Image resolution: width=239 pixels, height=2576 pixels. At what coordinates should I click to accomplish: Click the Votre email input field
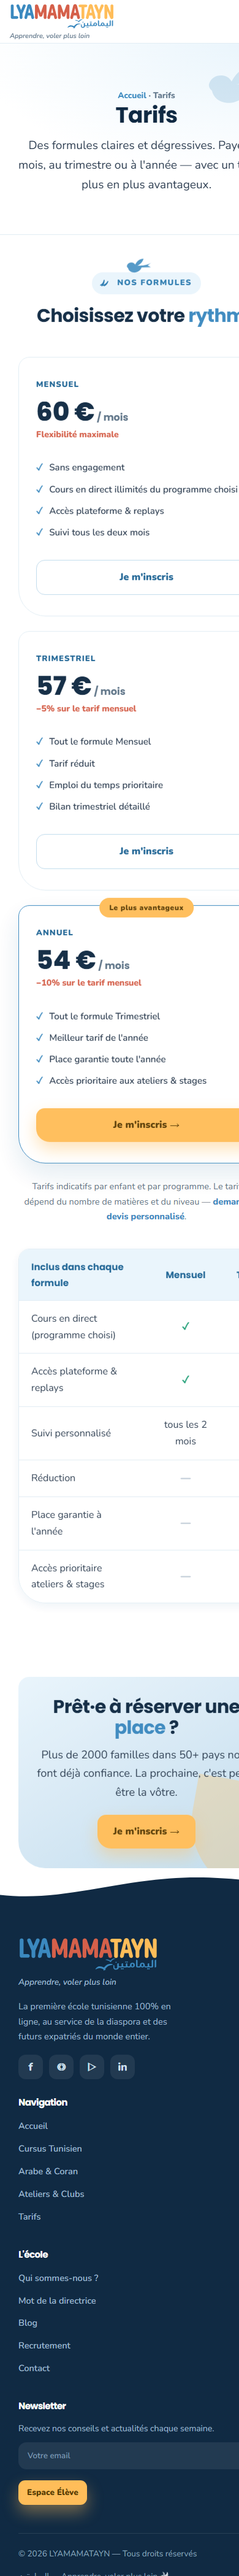tap(129, 2455)
